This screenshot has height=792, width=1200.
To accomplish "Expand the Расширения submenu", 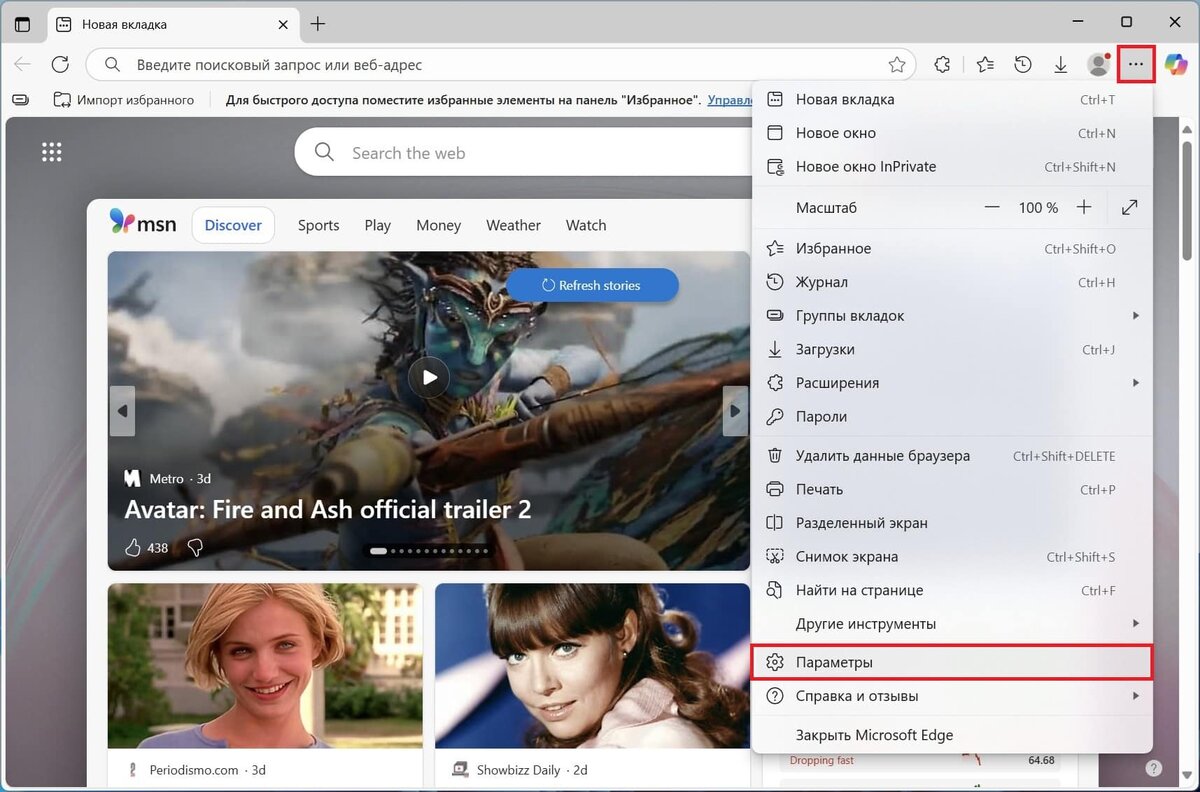I will (1135, 383).
